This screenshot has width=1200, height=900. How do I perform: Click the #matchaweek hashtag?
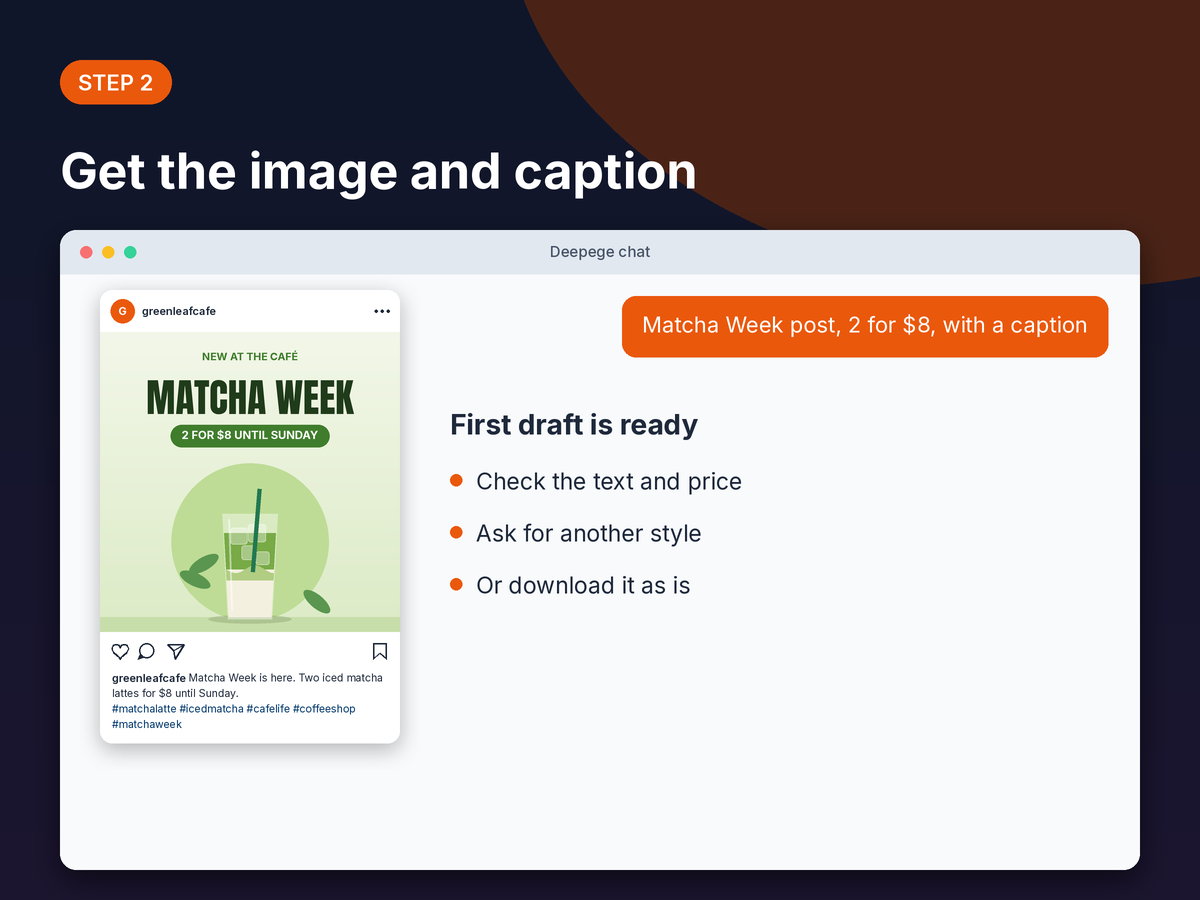147,724
